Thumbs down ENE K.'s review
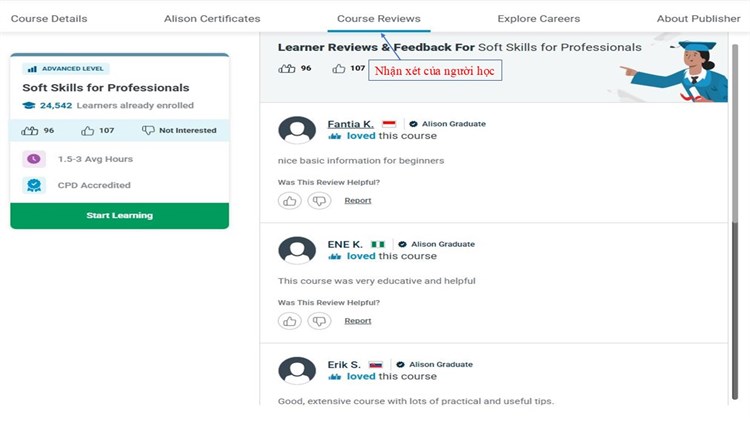Viewport: 750px width, 422px height. coord(320,321)
